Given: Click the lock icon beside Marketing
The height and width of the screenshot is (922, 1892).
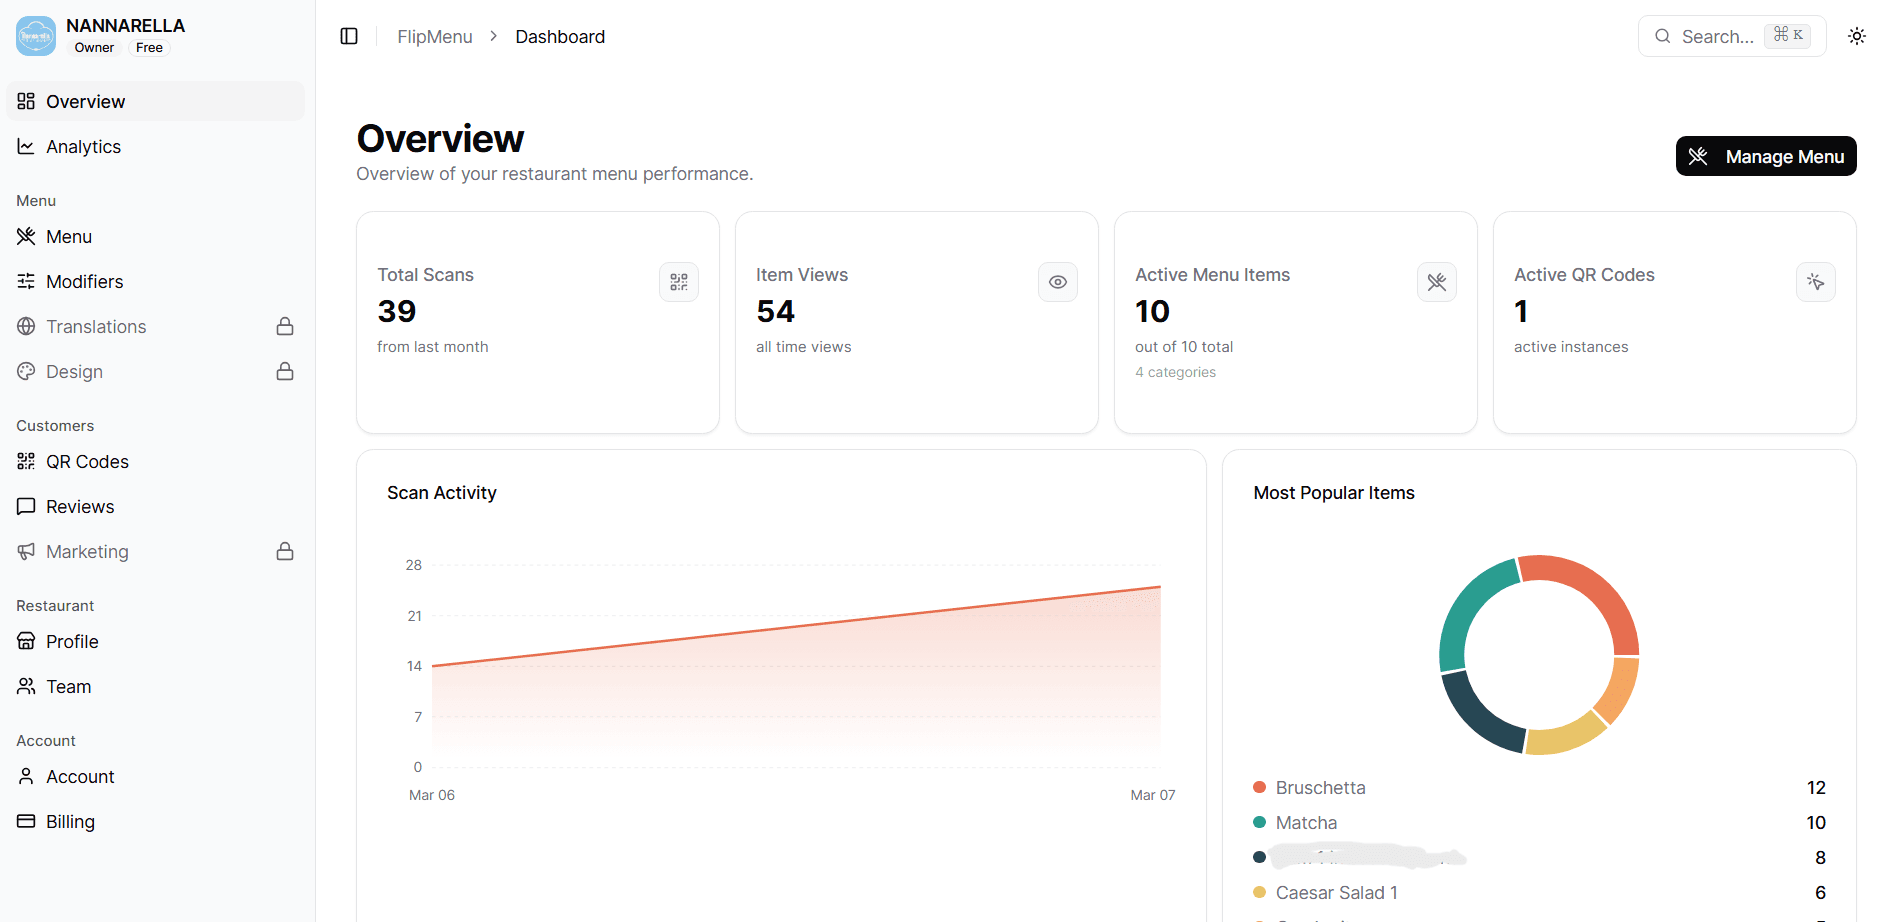Looking at the screenshot, I should pyautogui.click(x=285, y=551).
